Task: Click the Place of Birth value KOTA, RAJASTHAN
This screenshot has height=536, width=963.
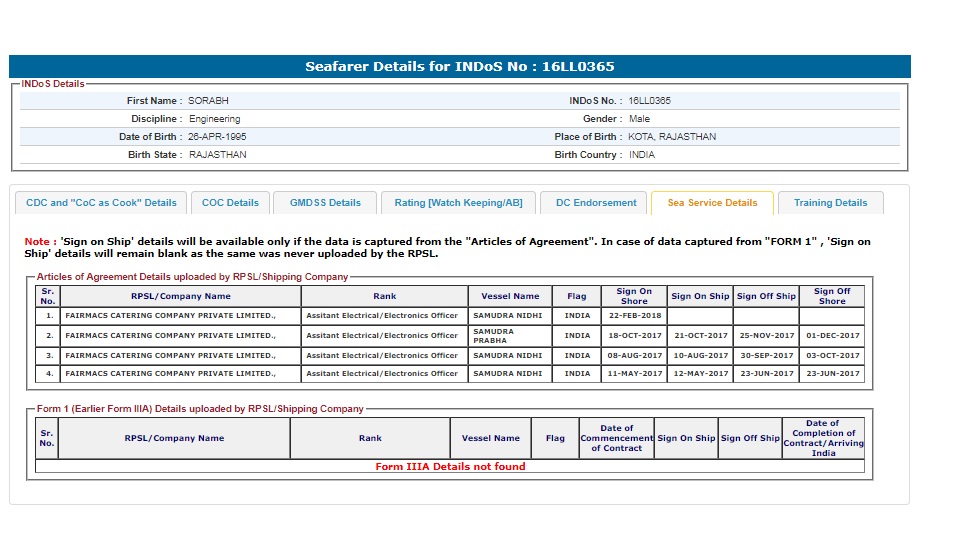Action: [x=671, y=137]
